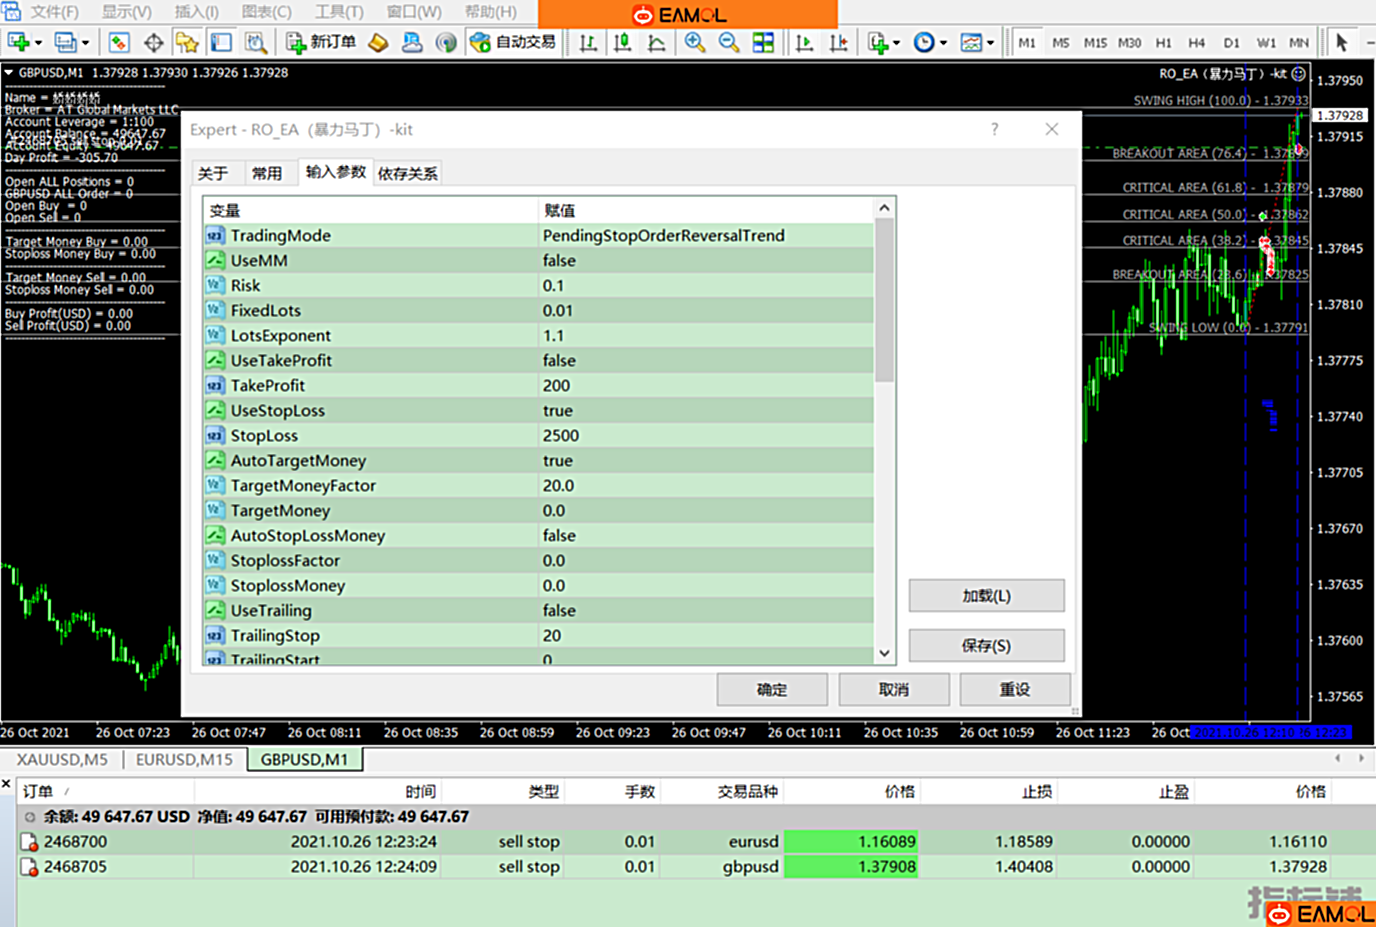
Task: Toggle chart shift
Action: [838, 42]
